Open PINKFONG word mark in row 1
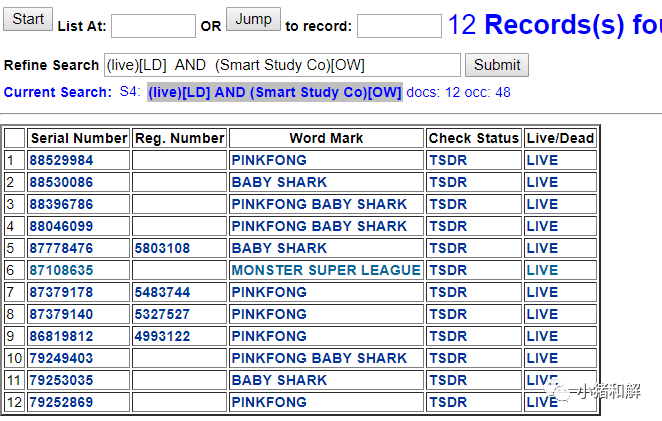 coord(269,160)
